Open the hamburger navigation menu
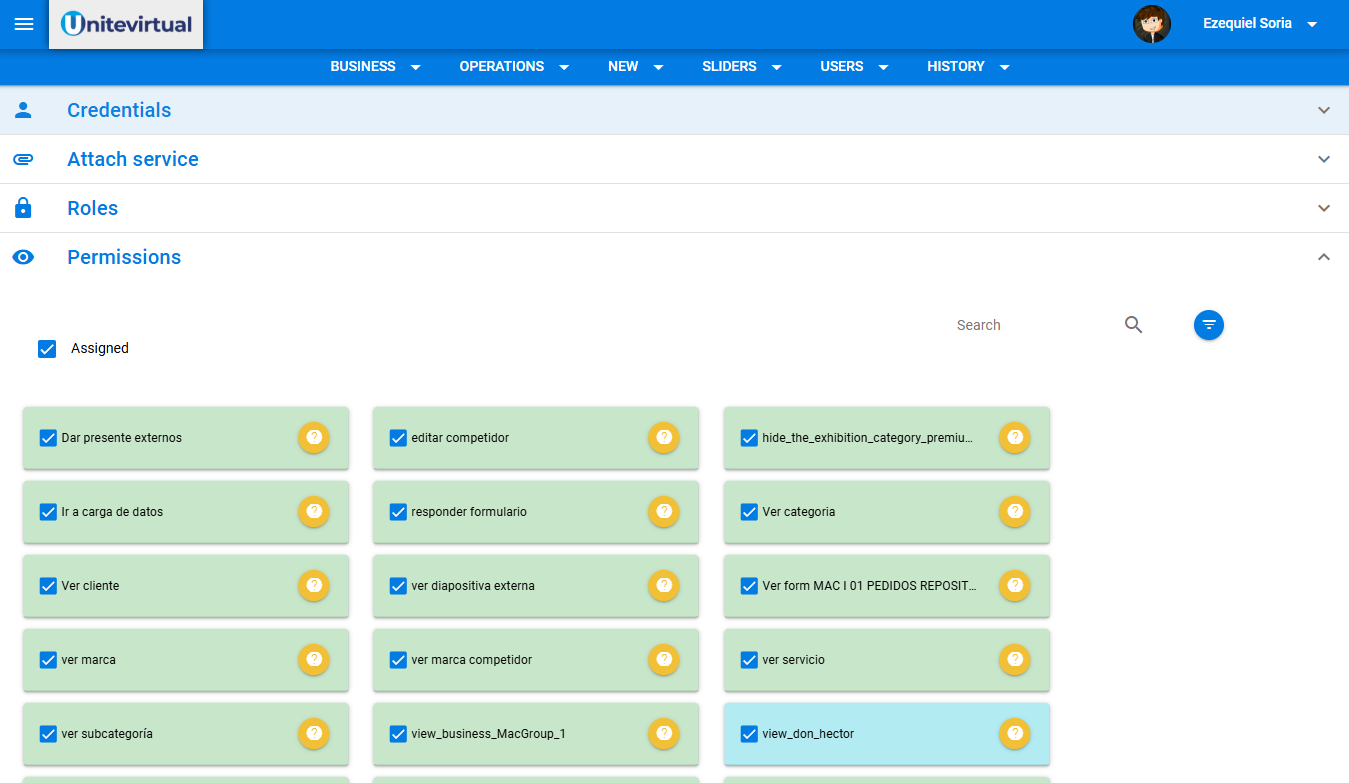Image resolution: width=1349 pixels, height=783 pixels. [x=24, y=24]
